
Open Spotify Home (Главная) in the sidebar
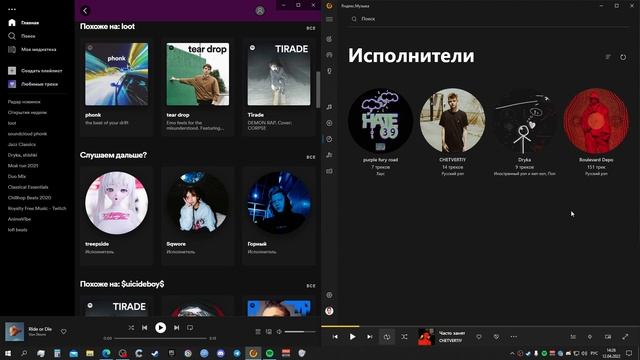[24, 23]
